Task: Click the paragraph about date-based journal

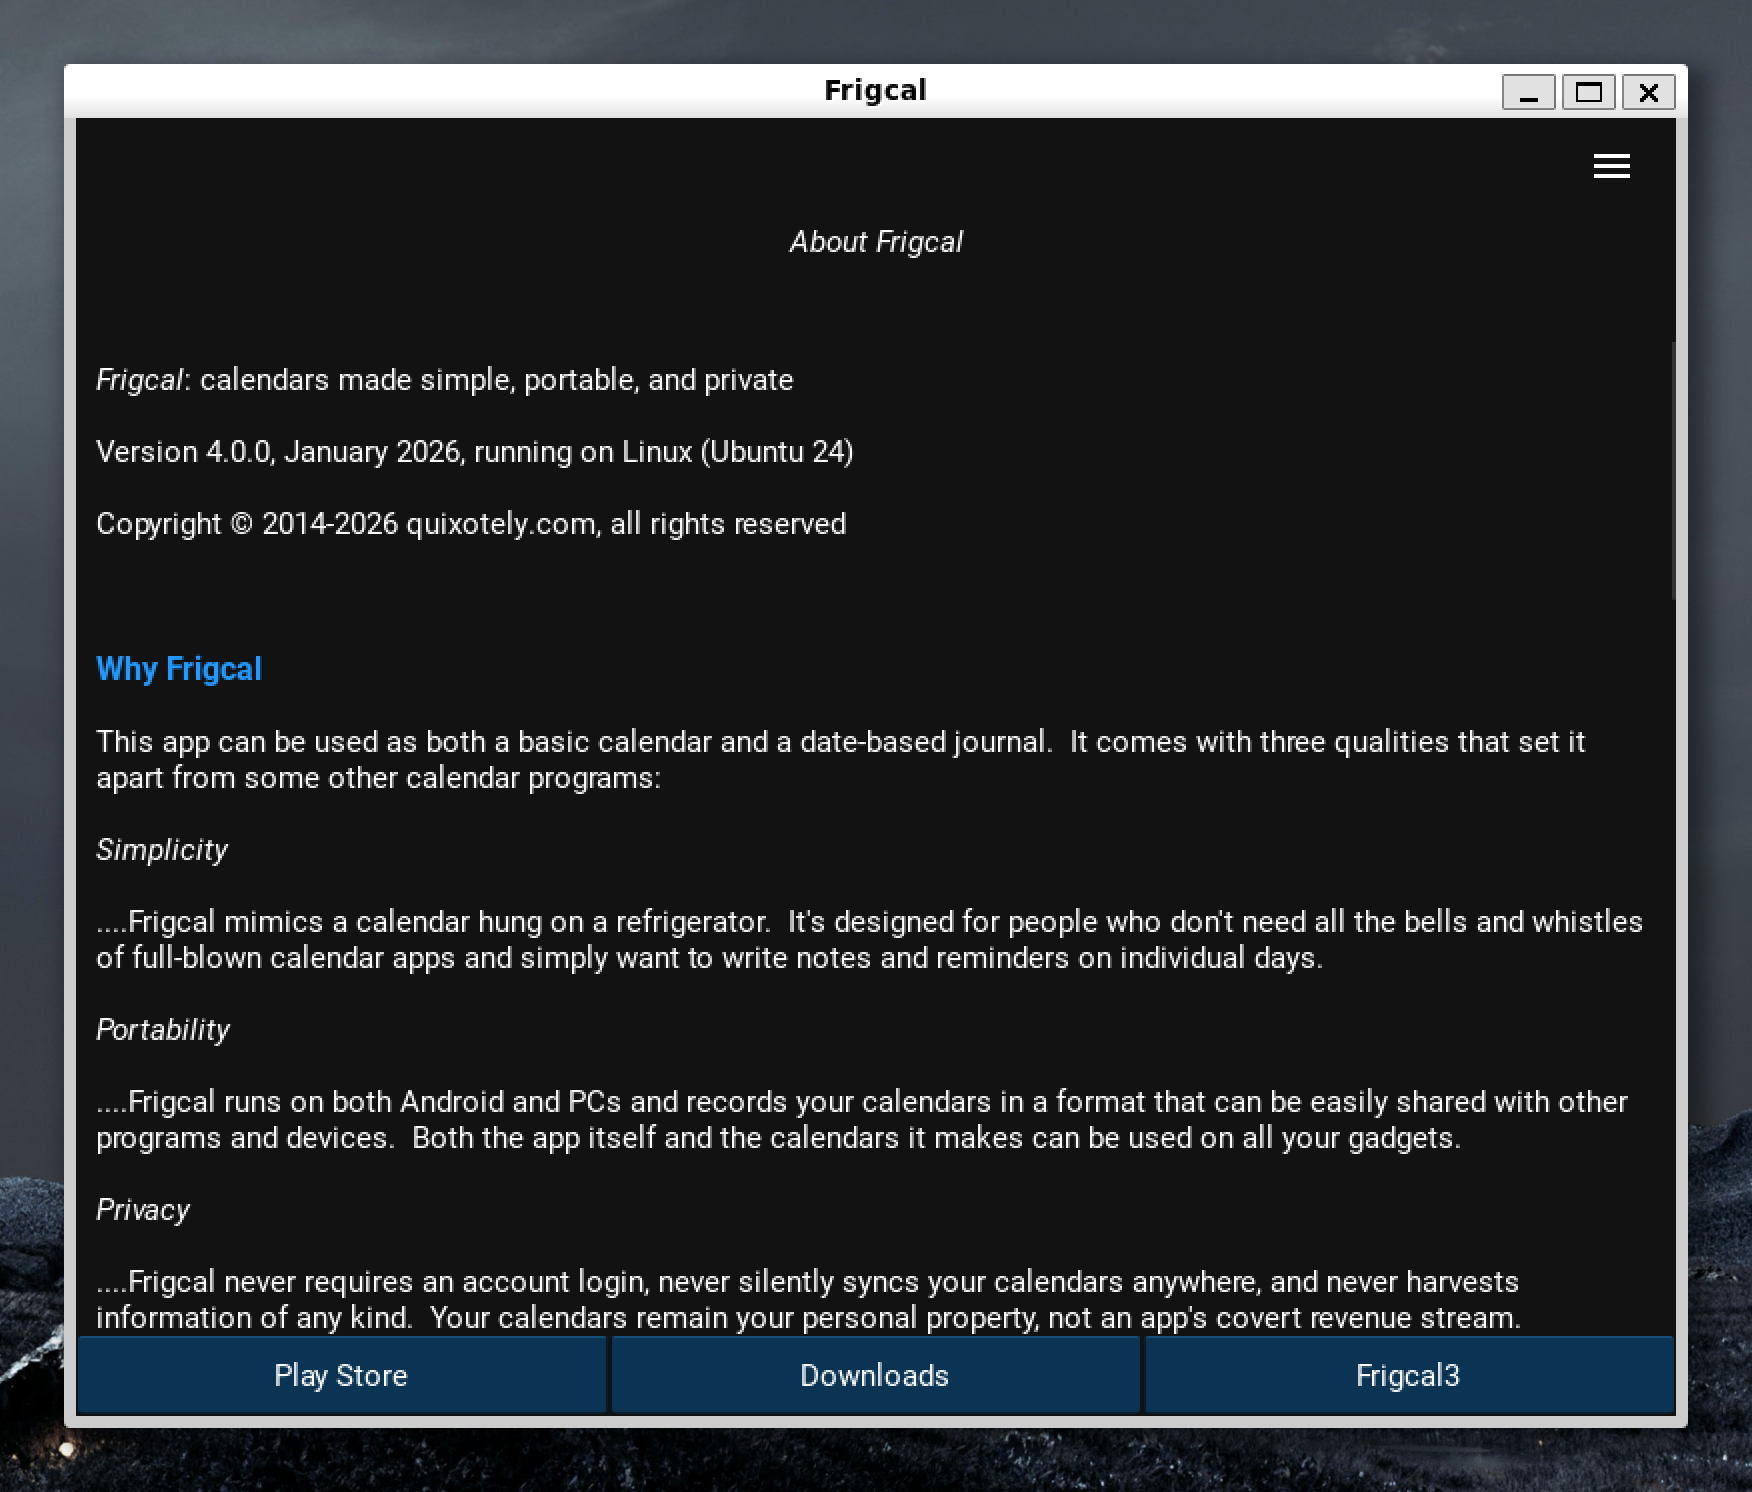Action: pos(840,760)
